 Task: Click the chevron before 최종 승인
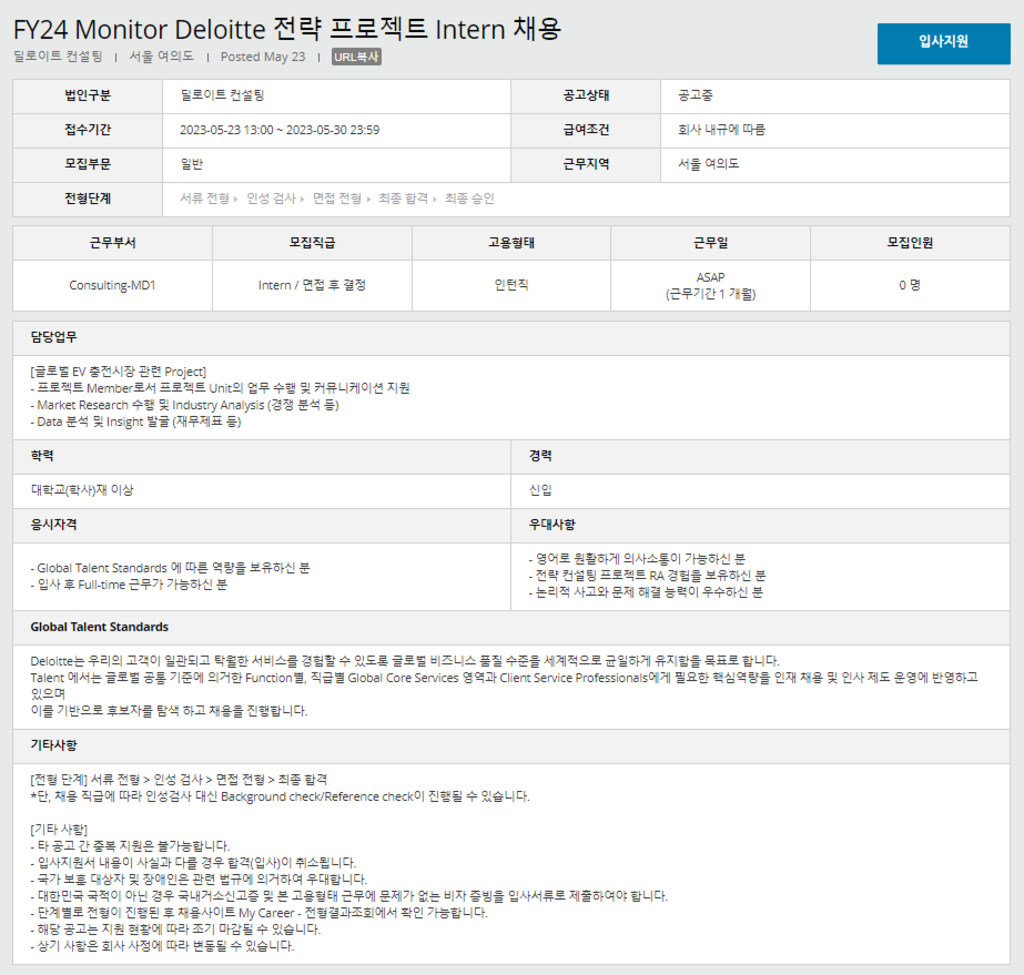point(434,198)
